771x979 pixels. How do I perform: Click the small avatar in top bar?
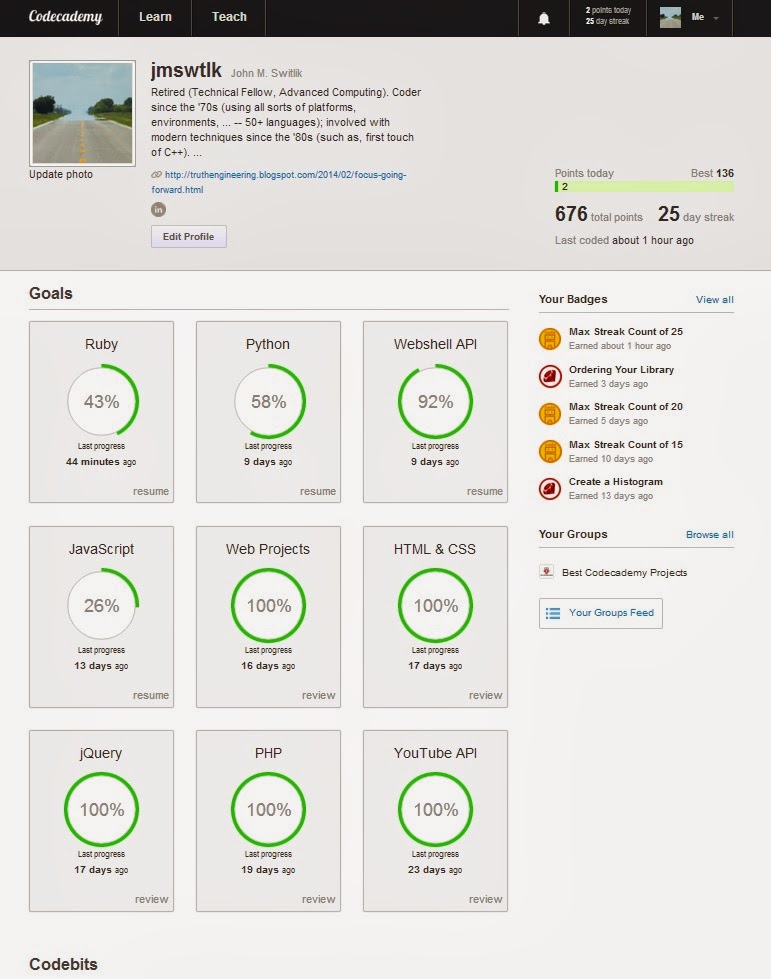pos(670,17)
